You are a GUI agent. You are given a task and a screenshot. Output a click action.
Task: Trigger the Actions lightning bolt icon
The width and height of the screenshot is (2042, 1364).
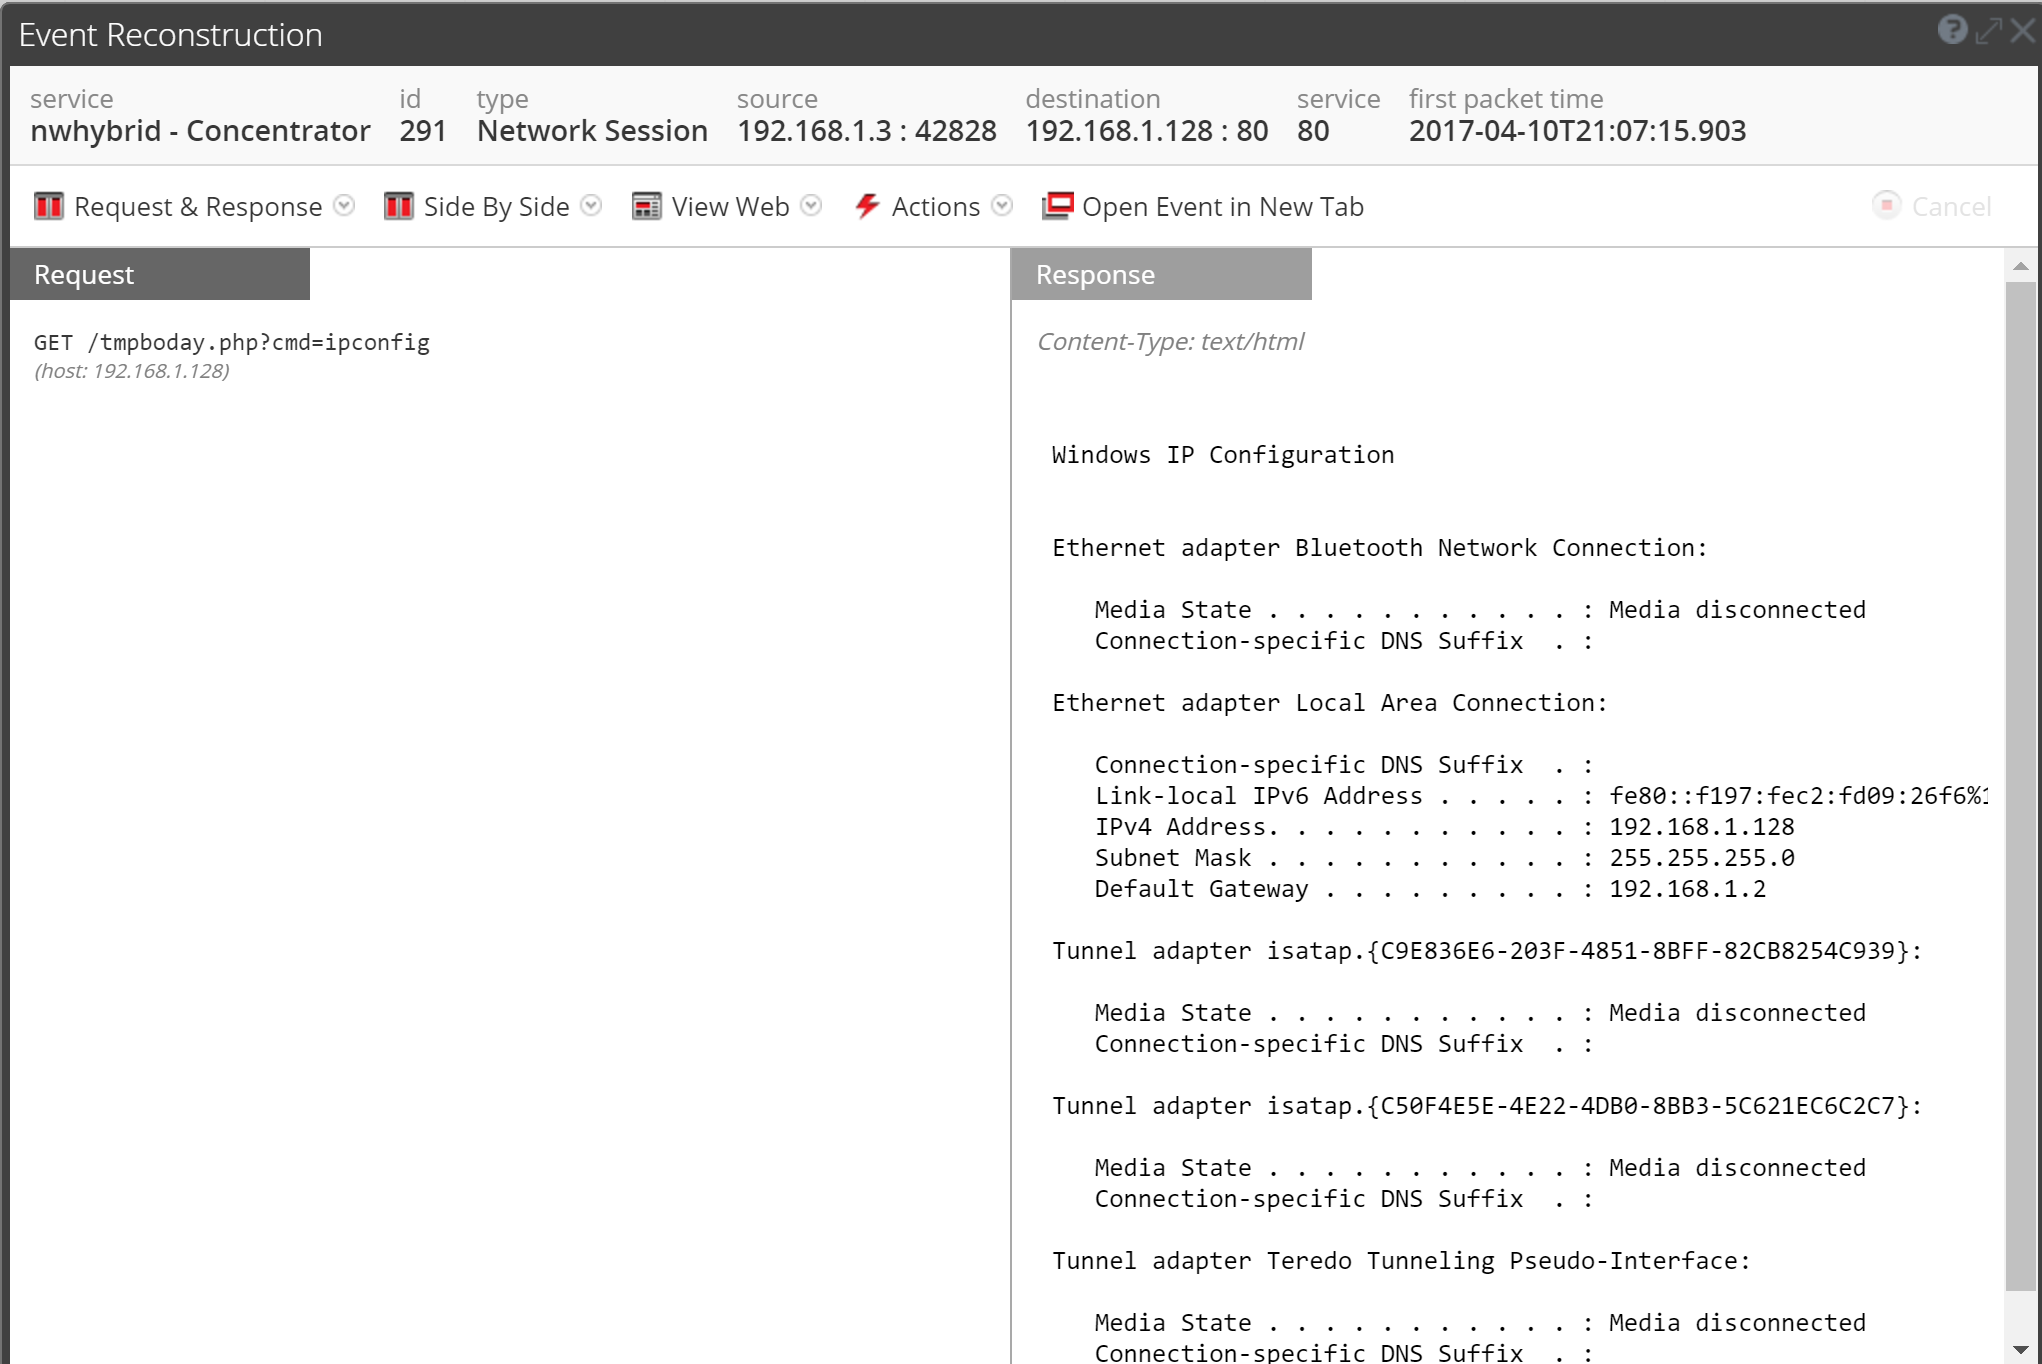tap(866, 205)
